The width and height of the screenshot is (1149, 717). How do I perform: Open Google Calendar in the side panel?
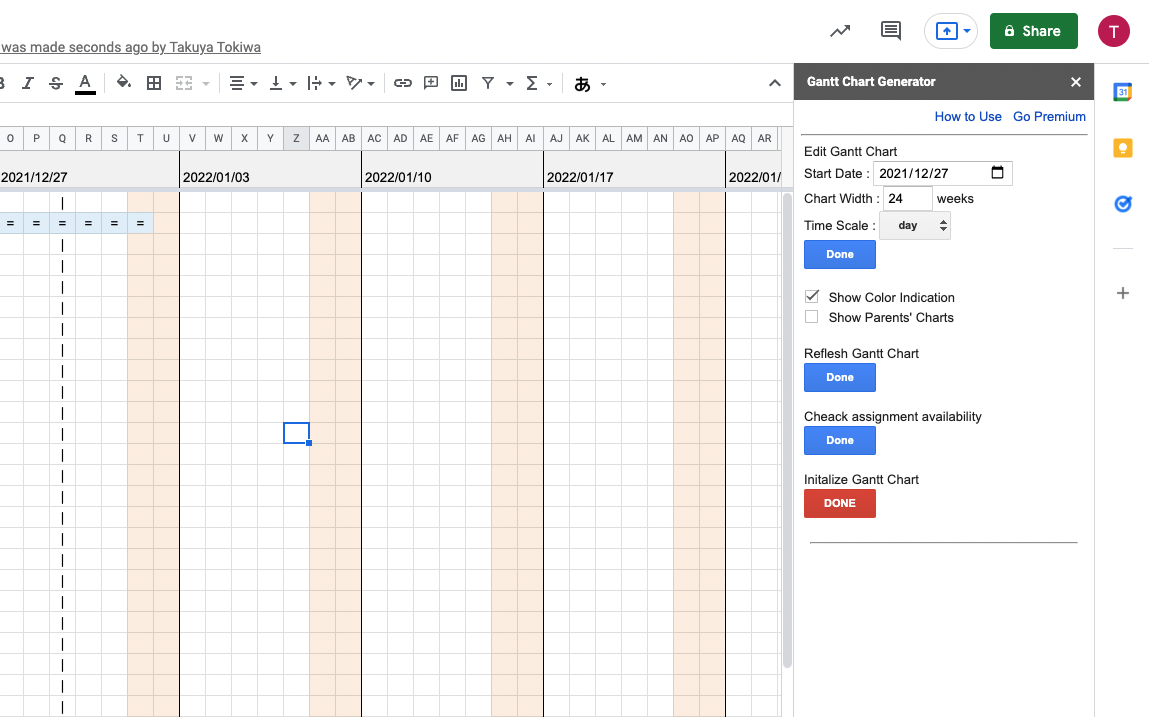click(1122, 92)
